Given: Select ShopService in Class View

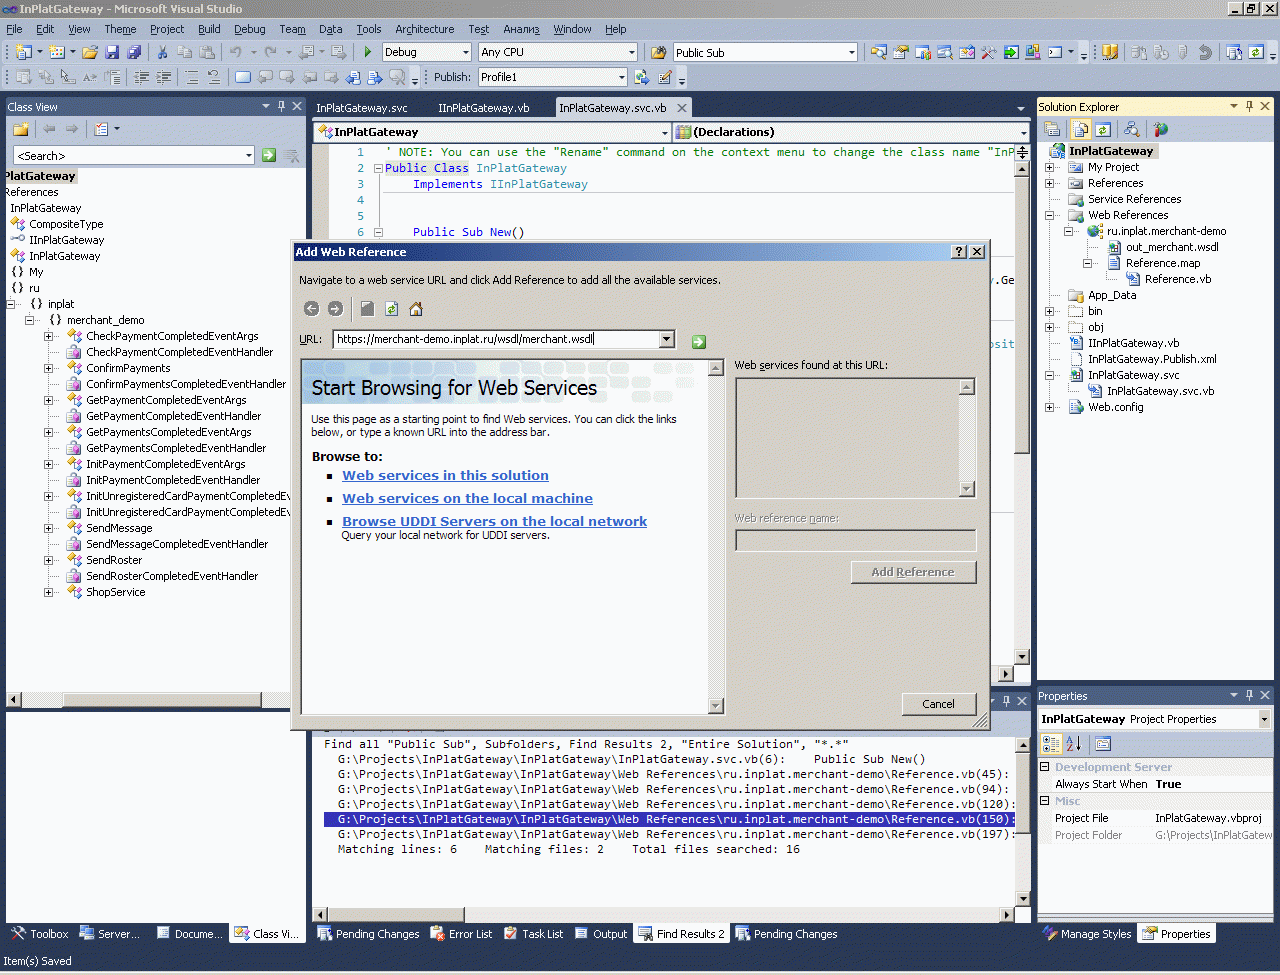Looking at the screenshot, I should [x=115, y=592].
